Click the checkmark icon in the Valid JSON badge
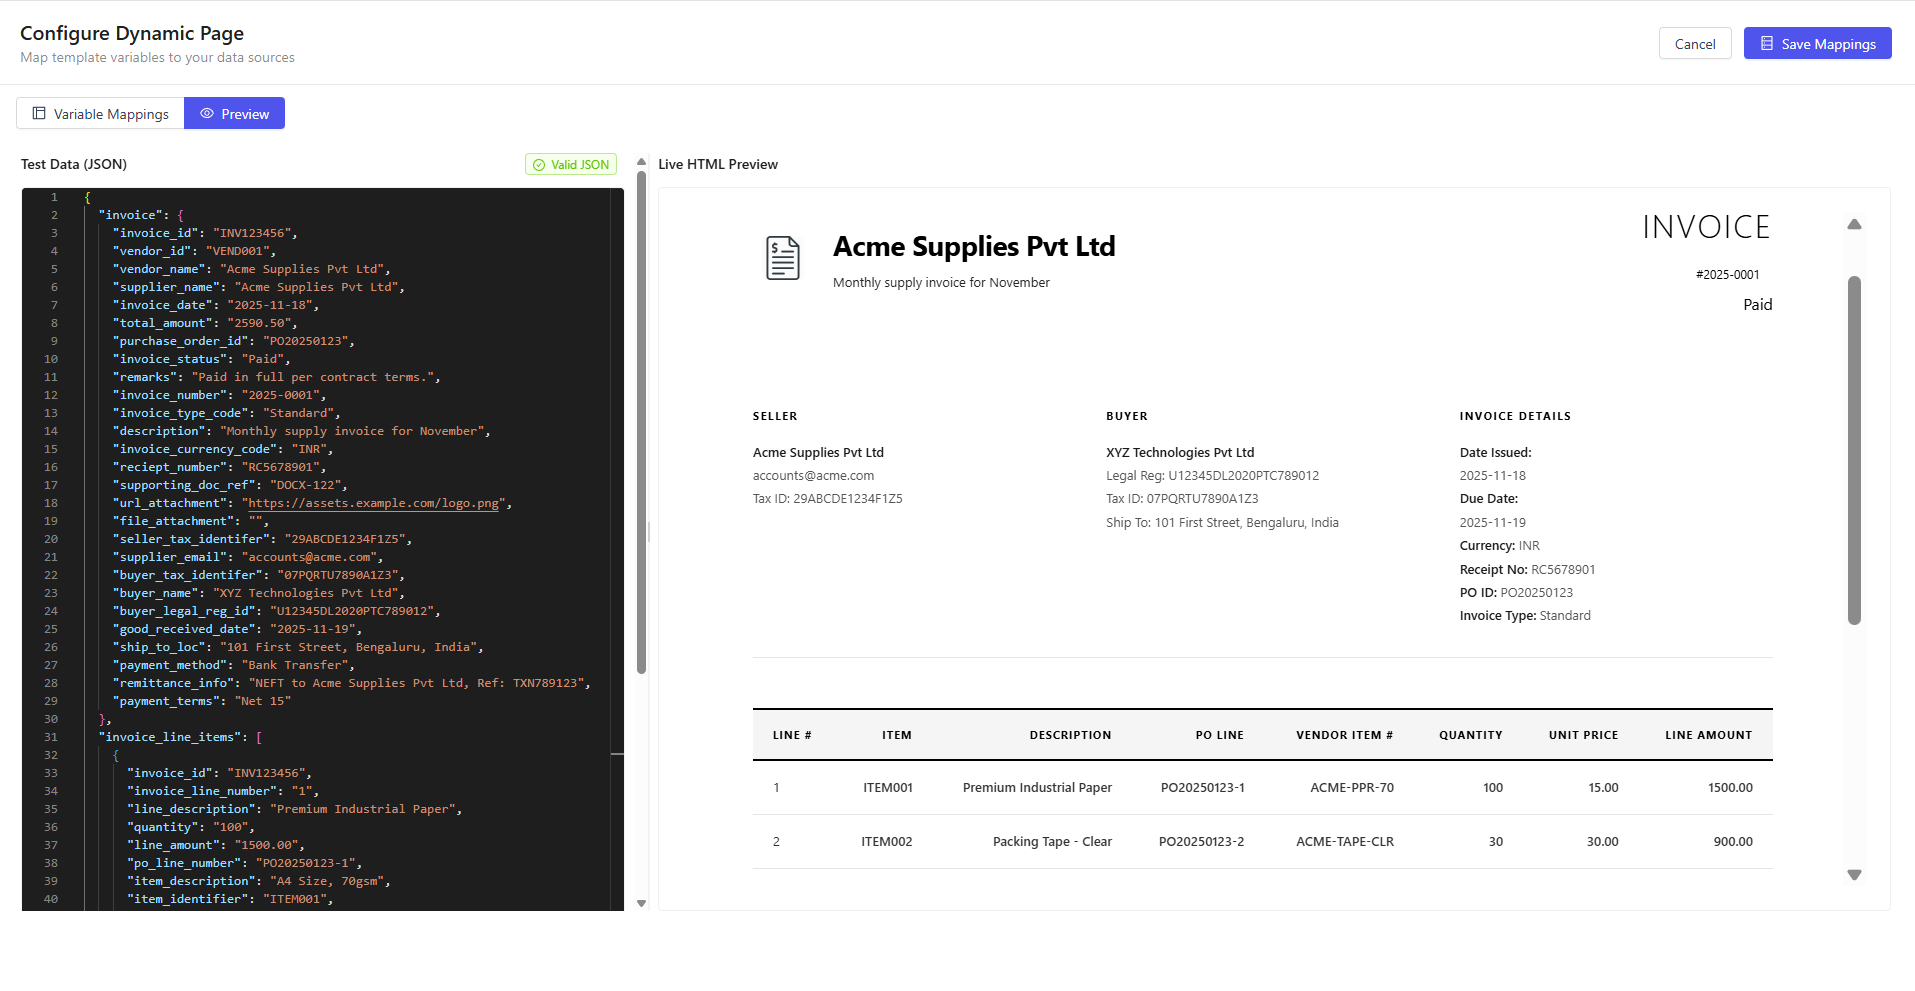The height and width of the screenshot is (991, 1915). [x=540, y=164]
